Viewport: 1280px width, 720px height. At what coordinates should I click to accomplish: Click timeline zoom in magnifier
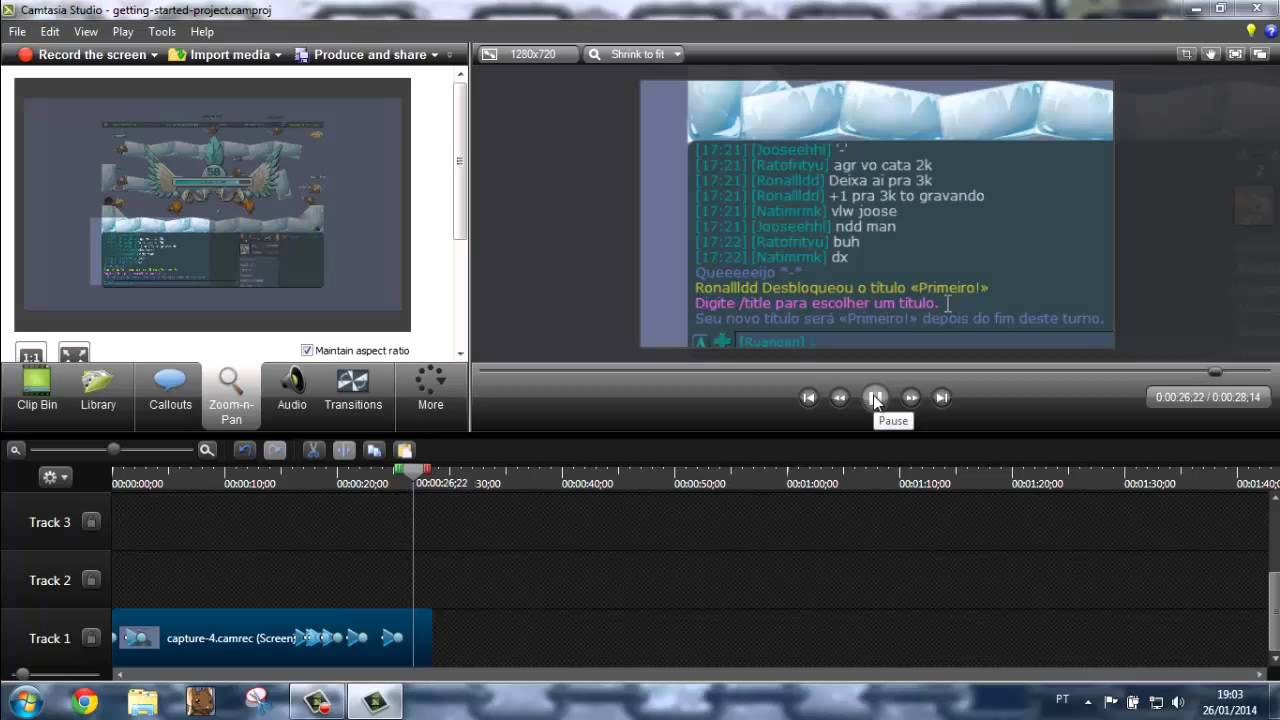[x=207, y=450]
